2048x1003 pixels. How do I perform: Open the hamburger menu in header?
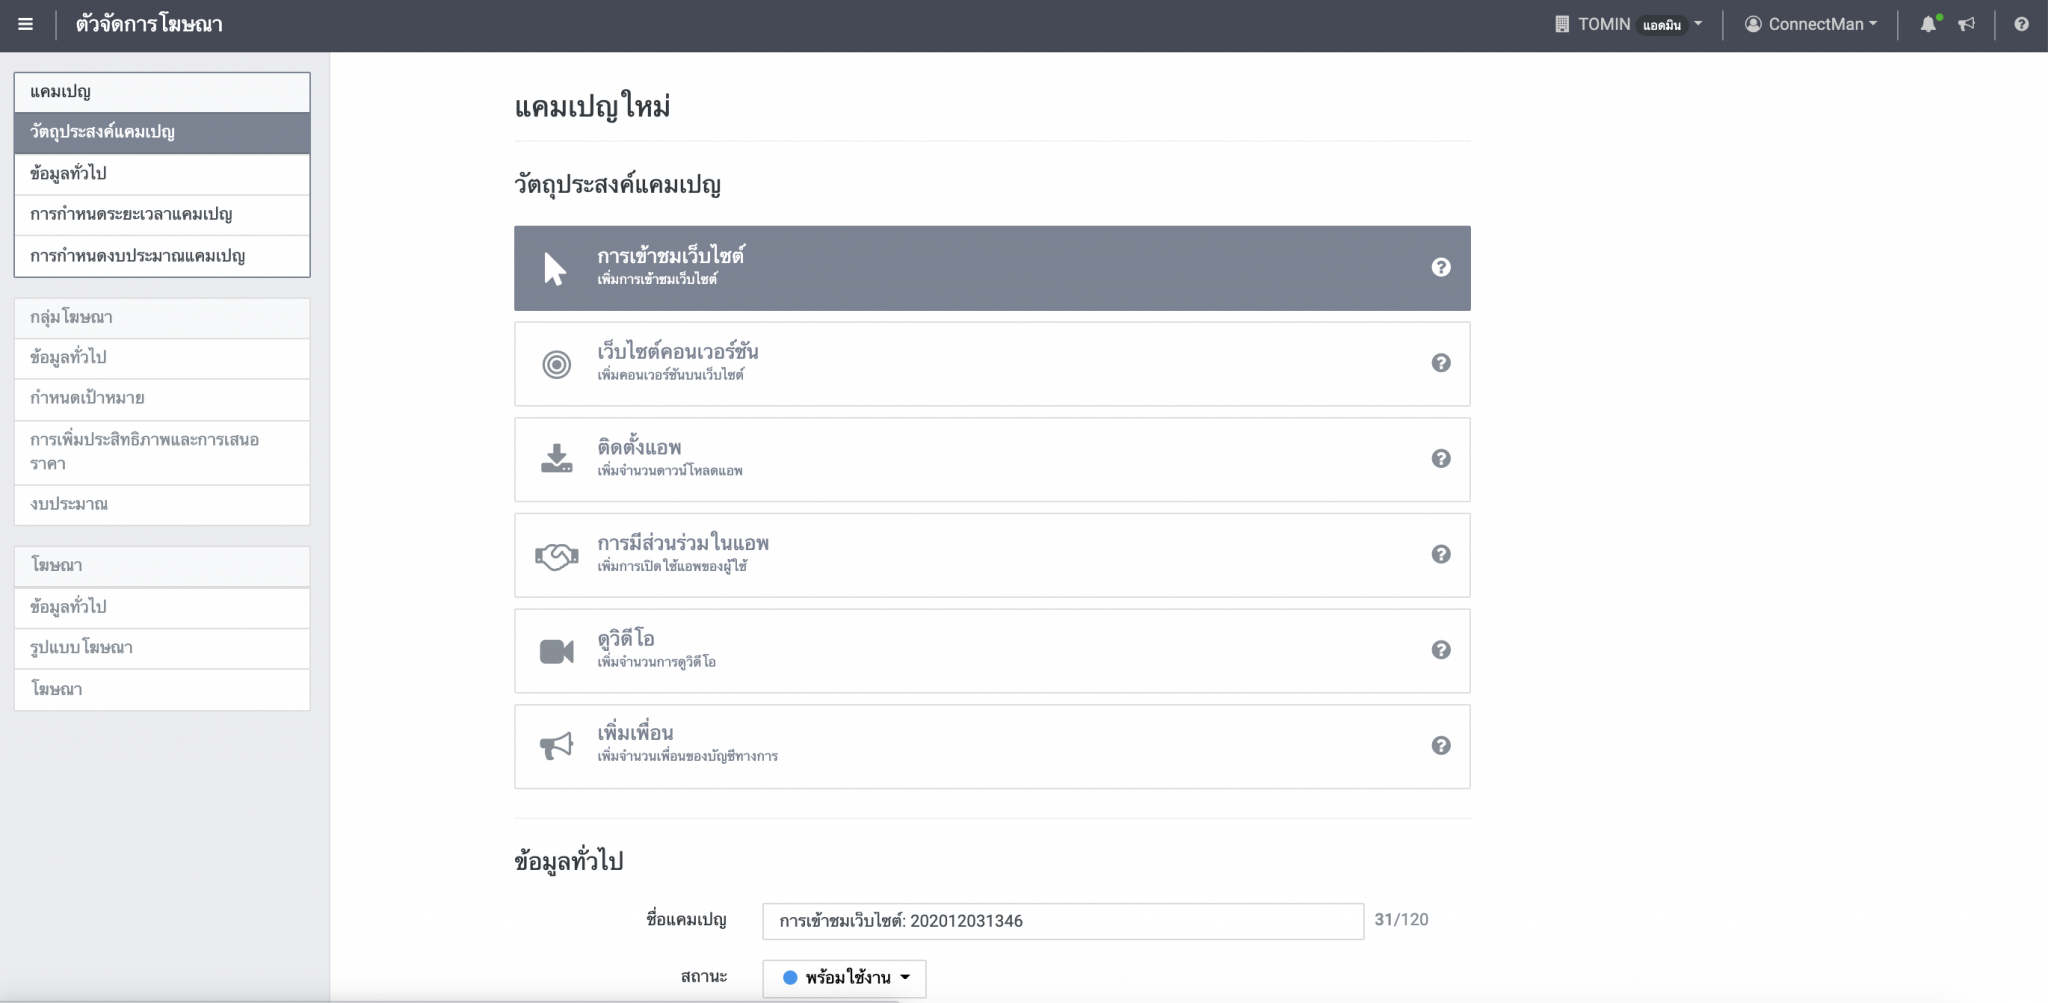(25, 25)
